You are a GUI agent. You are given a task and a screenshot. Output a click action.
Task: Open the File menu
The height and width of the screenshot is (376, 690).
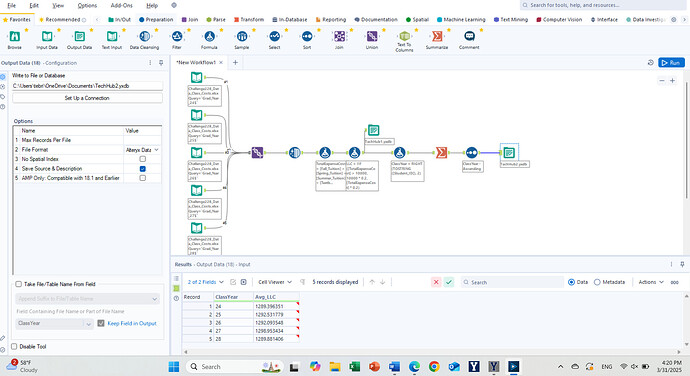(11, 5)
